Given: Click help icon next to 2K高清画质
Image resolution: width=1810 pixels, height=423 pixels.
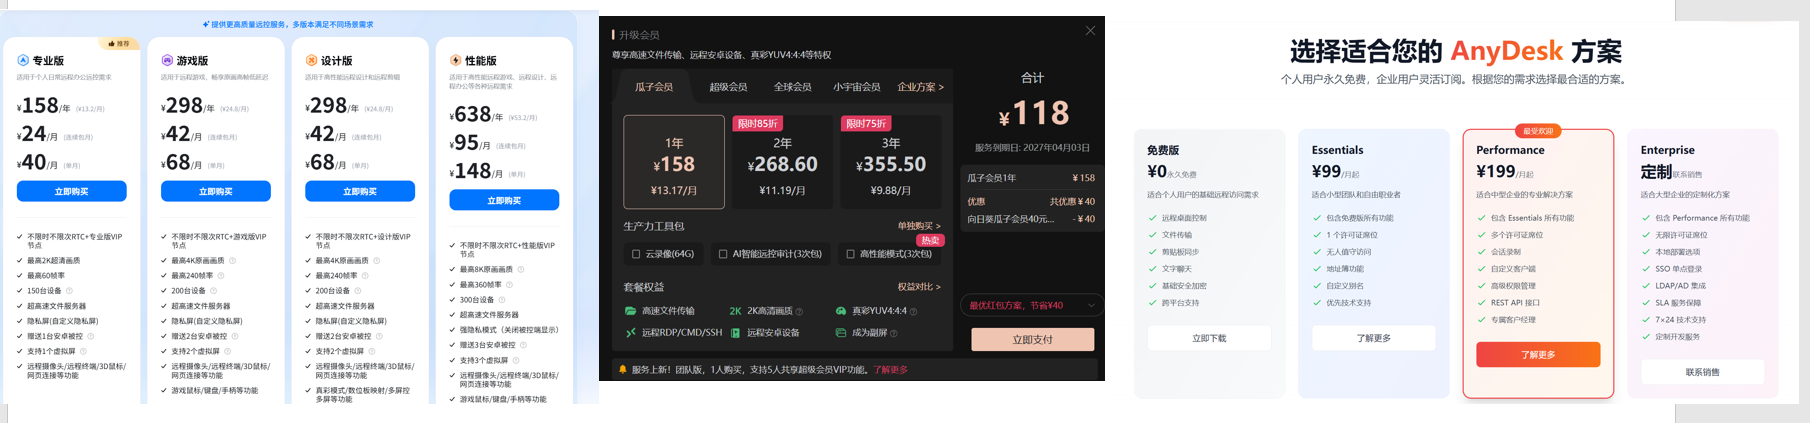Looking at the screenshot, I should tap(799, 312).
